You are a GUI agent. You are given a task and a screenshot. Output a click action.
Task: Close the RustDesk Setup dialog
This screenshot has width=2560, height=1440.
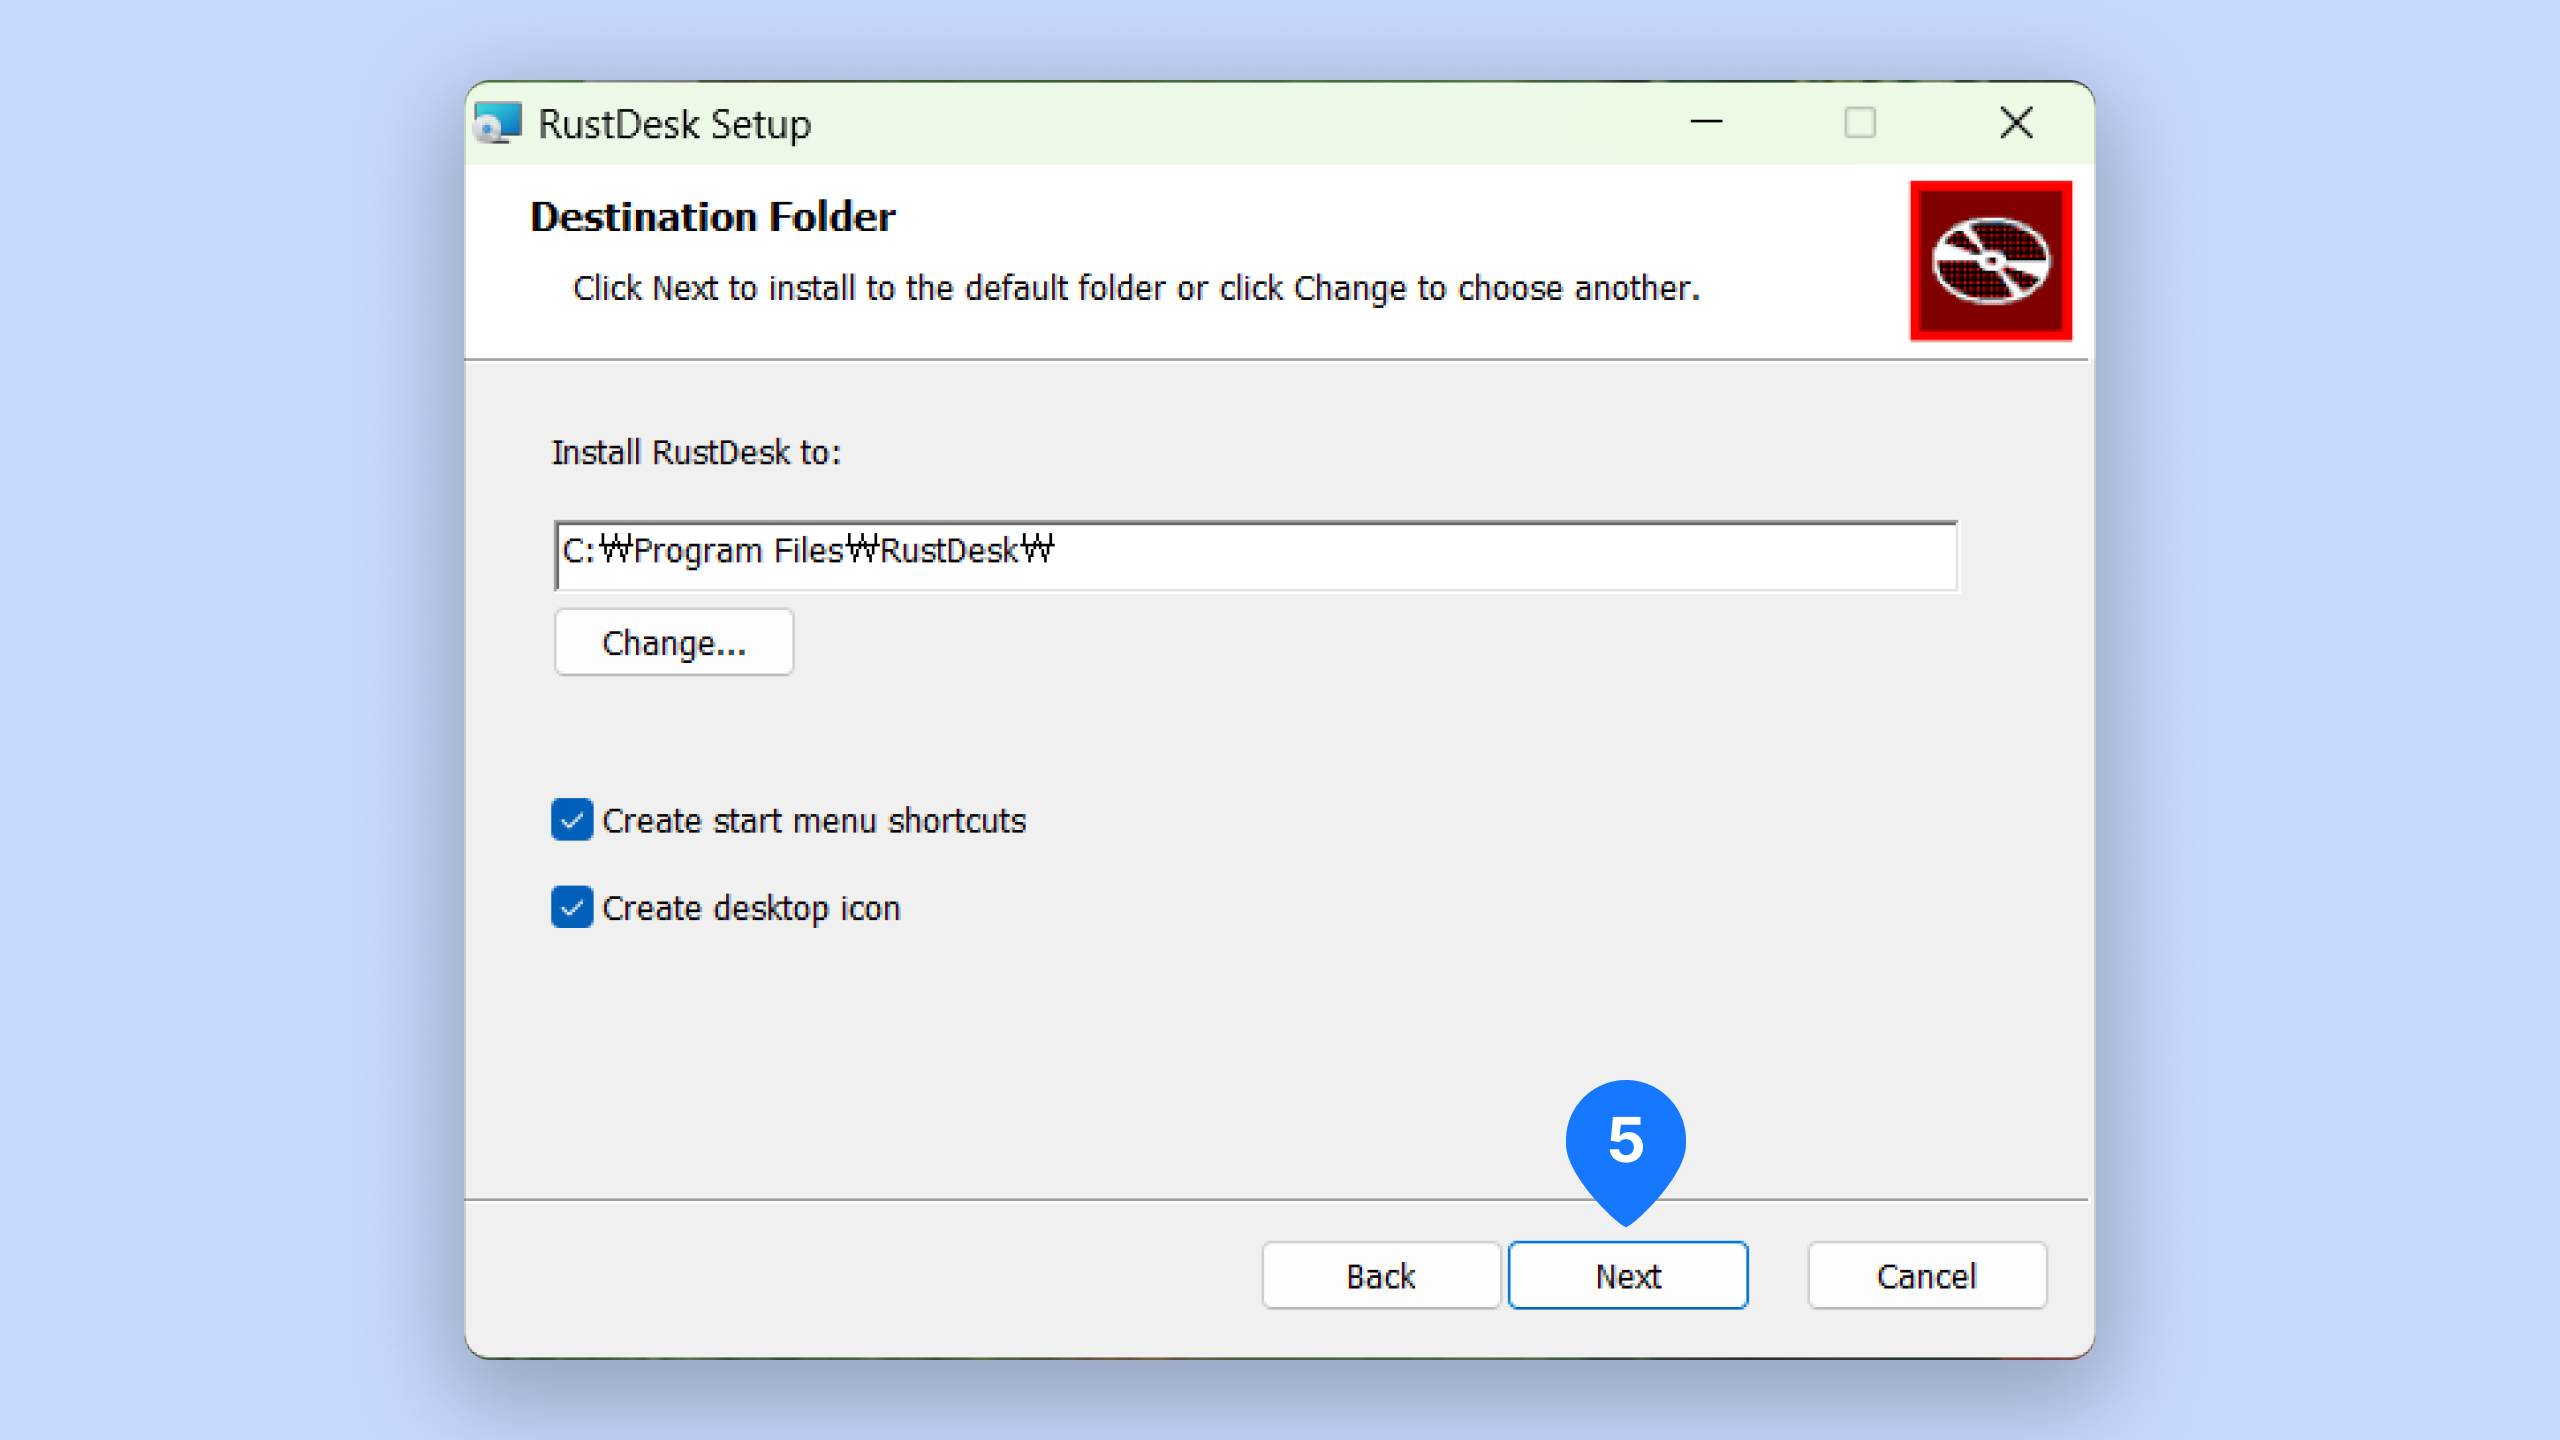coord(2016,123)
